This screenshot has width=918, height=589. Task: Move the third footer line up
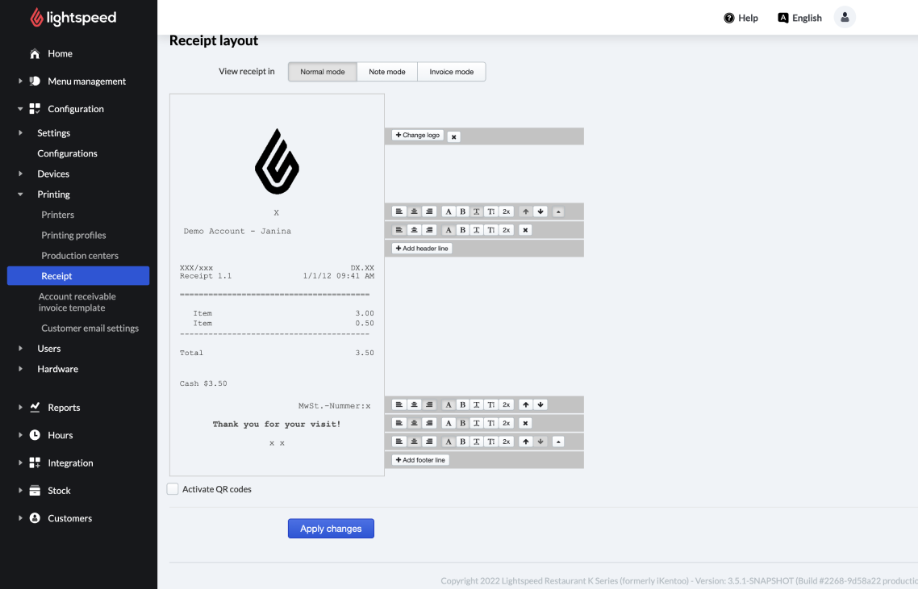[525, 441]
